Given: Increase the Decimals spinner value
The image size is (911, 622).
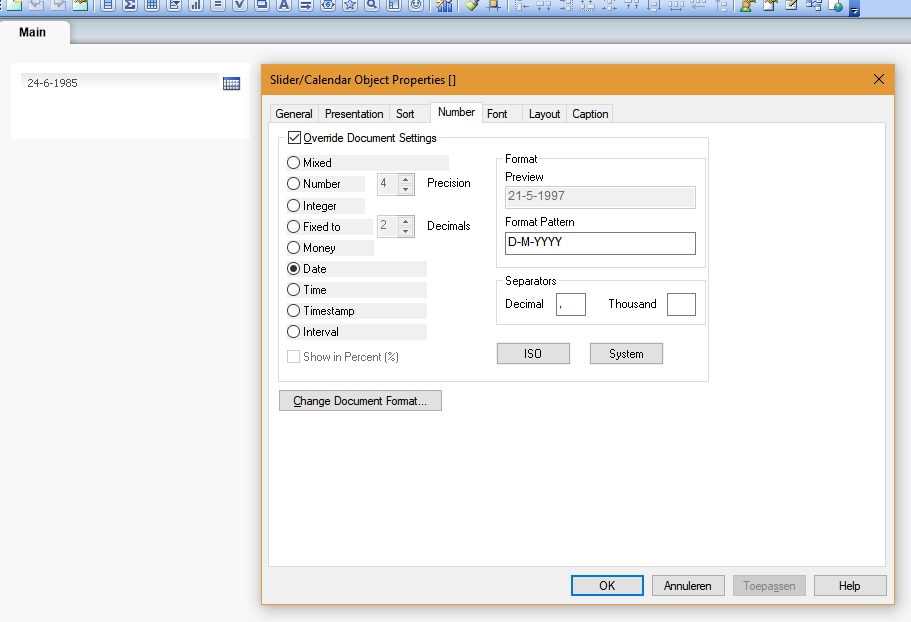Looking at the screenshot, I should tap(406, 221).
